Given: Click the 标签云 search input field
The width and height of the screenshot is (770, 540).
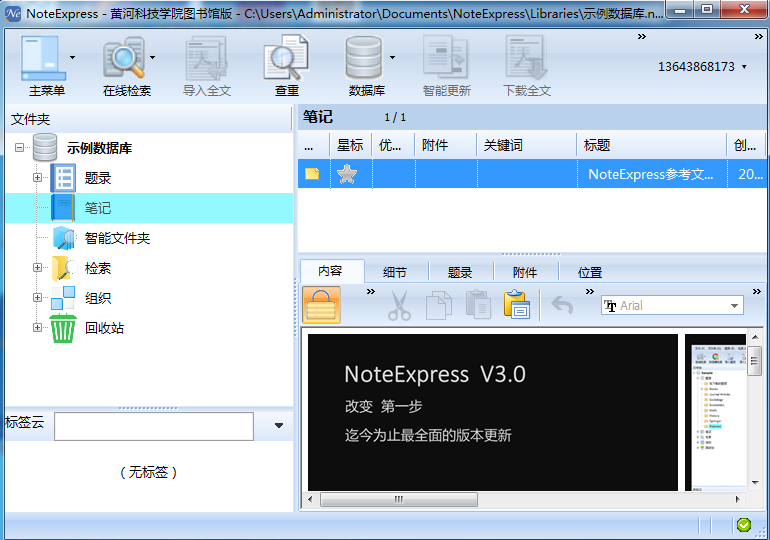Looking at the screenshot, I should tap(153, 426).
